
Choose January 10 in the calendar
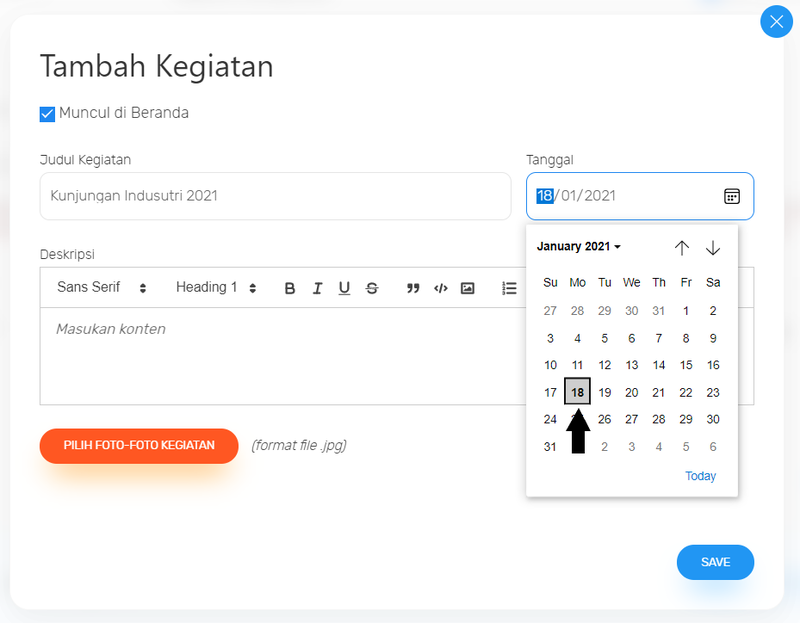pyautogui.click(x=550, y=365)
